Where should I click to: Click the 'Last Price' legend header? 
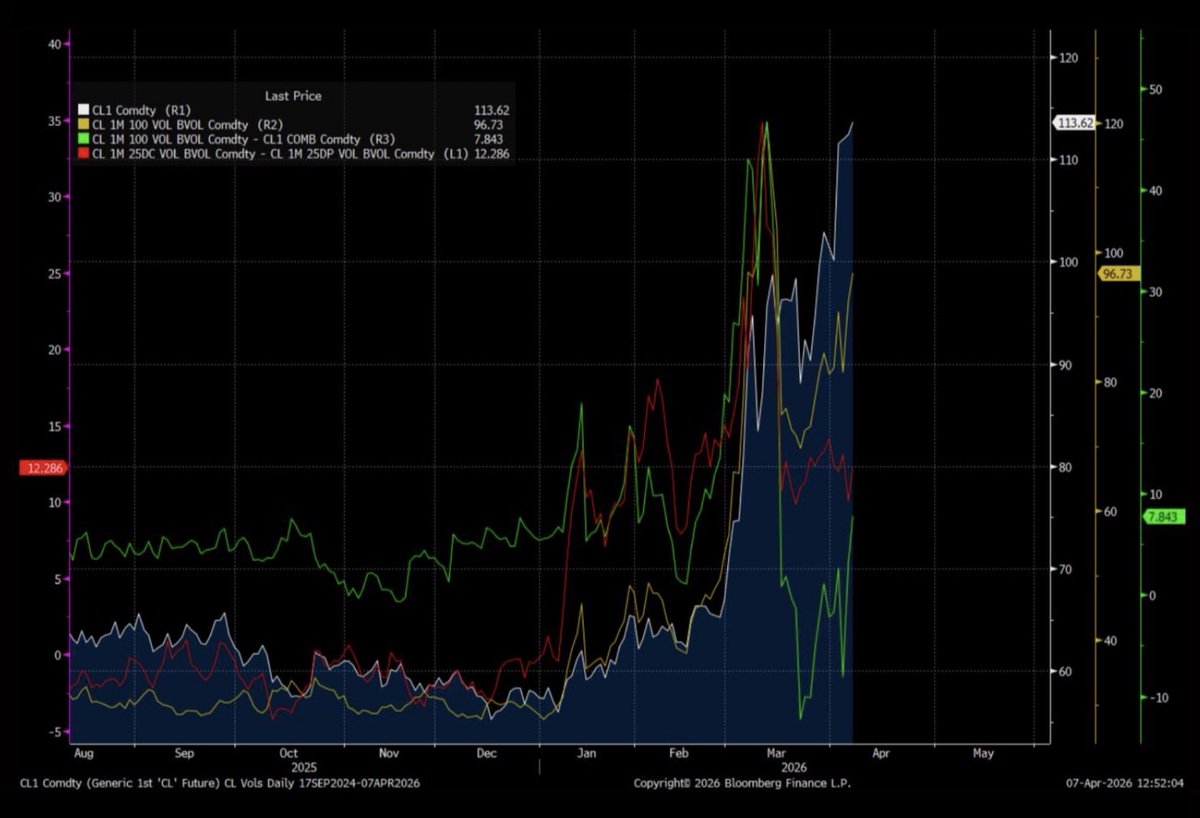point(293,95)
